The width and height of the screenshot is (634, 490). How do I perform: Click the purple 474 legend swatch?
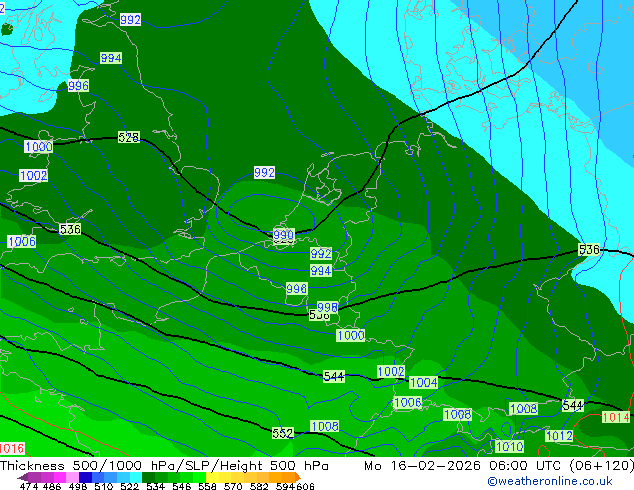(35, 477)
